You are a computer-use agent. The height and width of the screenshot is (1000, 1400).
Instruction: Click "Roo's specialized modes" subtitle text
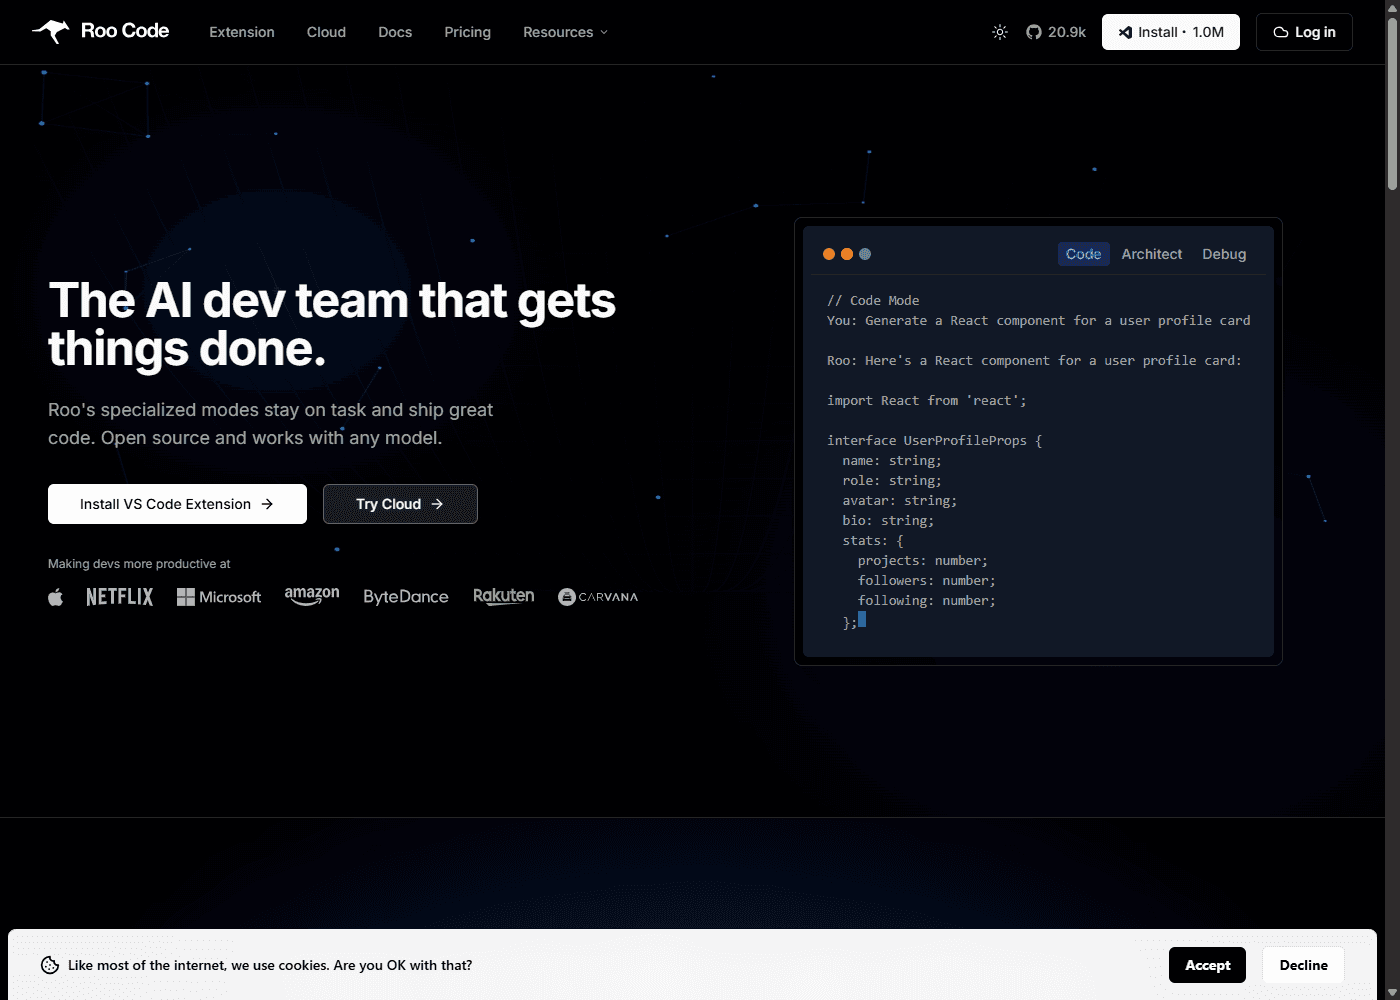[270, 424]
